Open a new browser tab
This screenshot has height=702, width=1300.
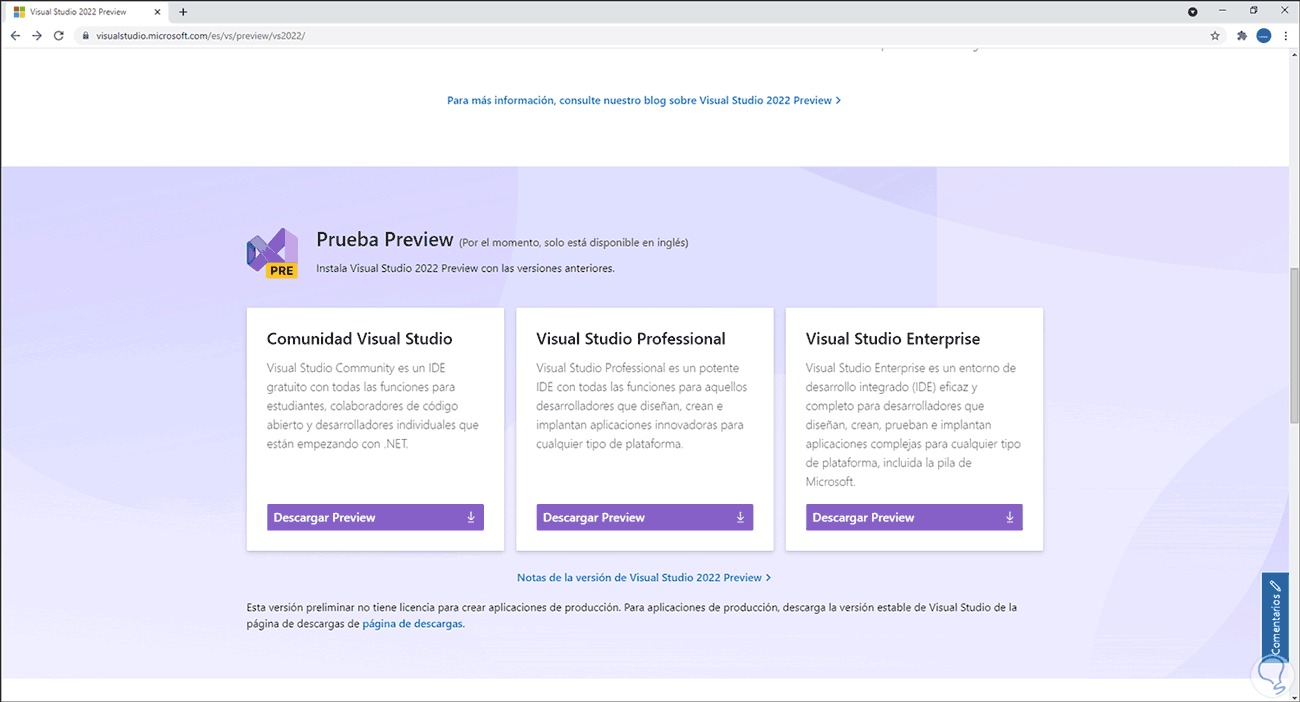point(183,11)
